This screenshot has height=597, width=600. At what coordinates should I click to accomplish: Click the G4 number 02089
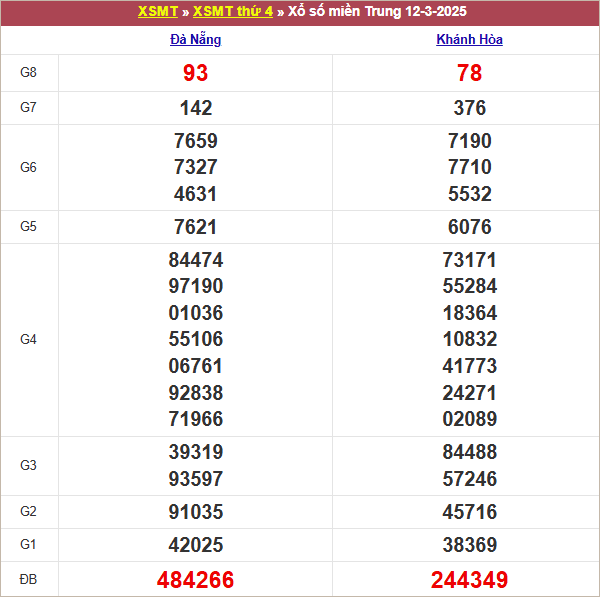470,419
